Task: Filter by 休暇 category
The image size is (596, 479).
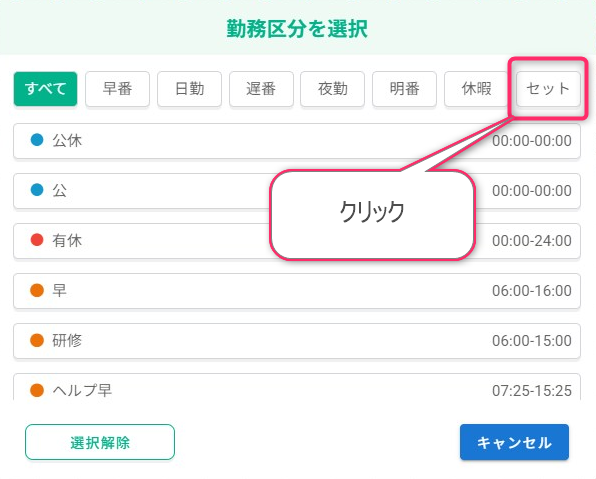Action: tap(476, 89)
